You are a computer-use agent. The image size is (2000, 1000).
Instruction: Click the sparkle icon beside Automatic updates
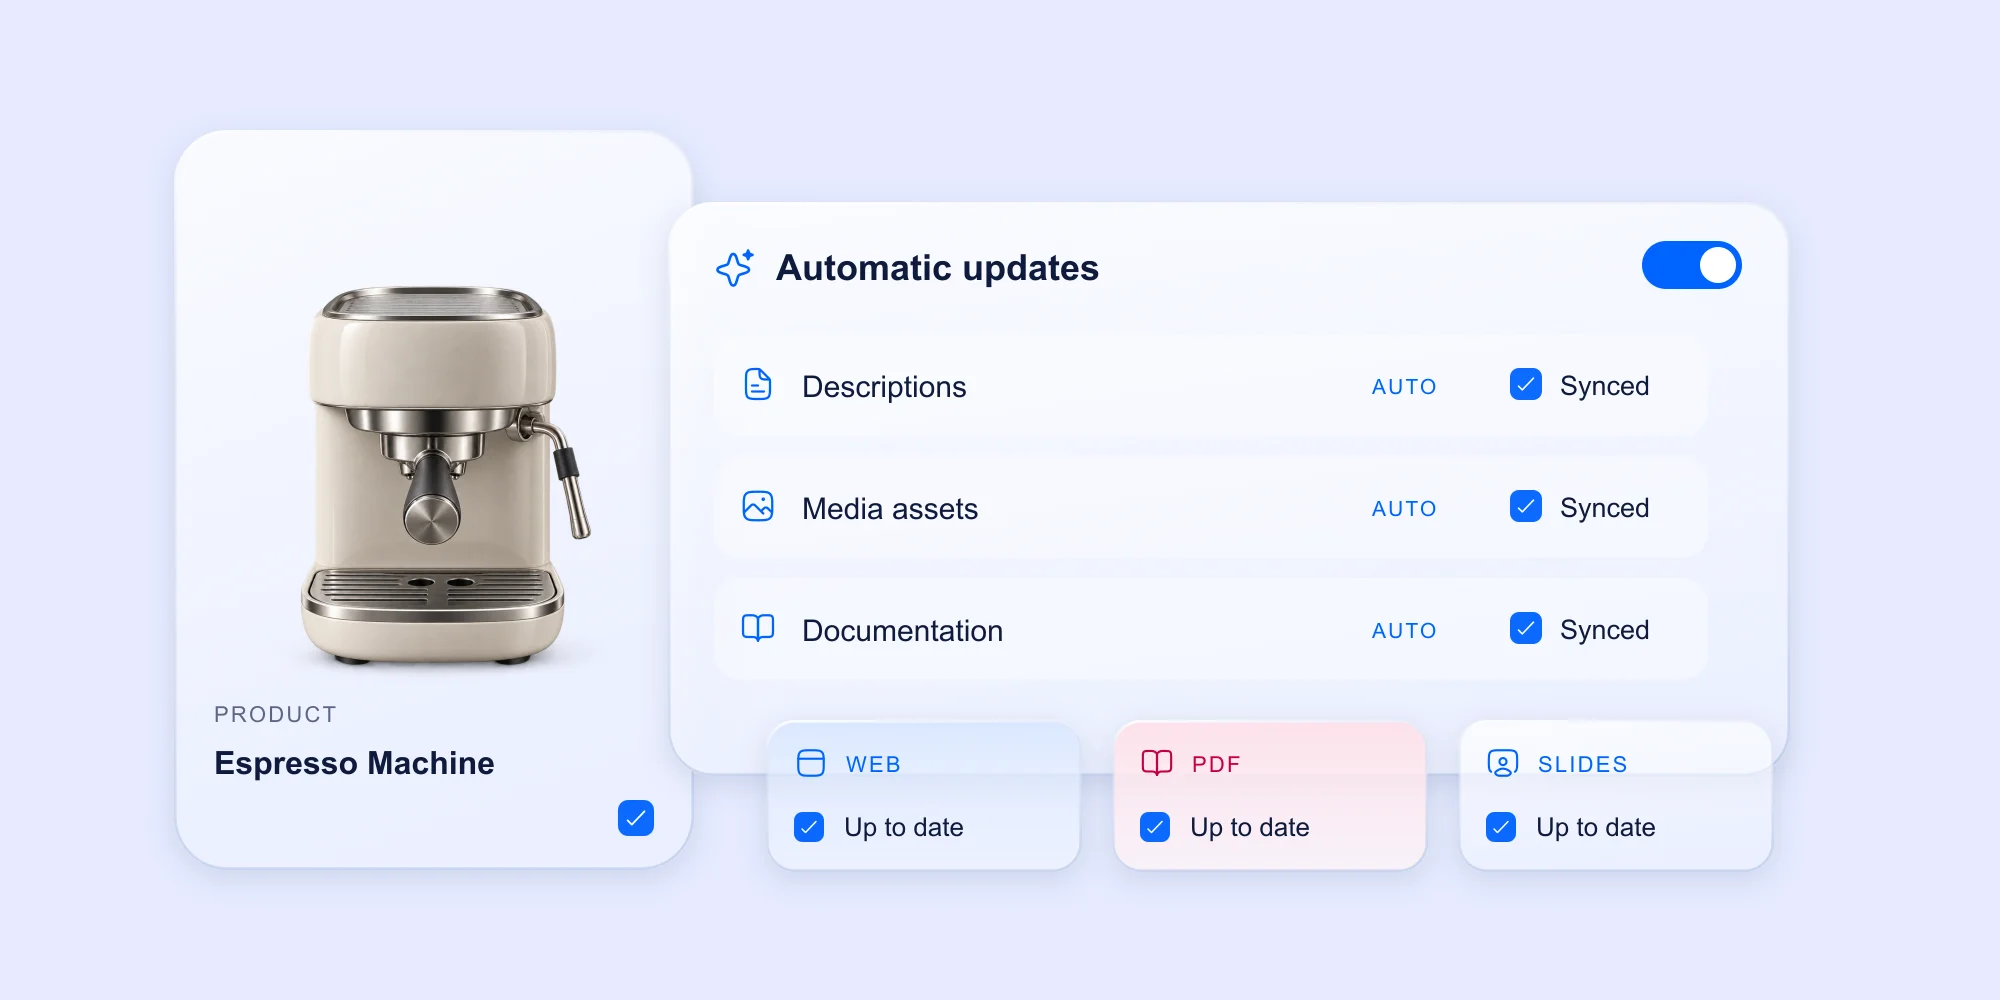point(735,268)
